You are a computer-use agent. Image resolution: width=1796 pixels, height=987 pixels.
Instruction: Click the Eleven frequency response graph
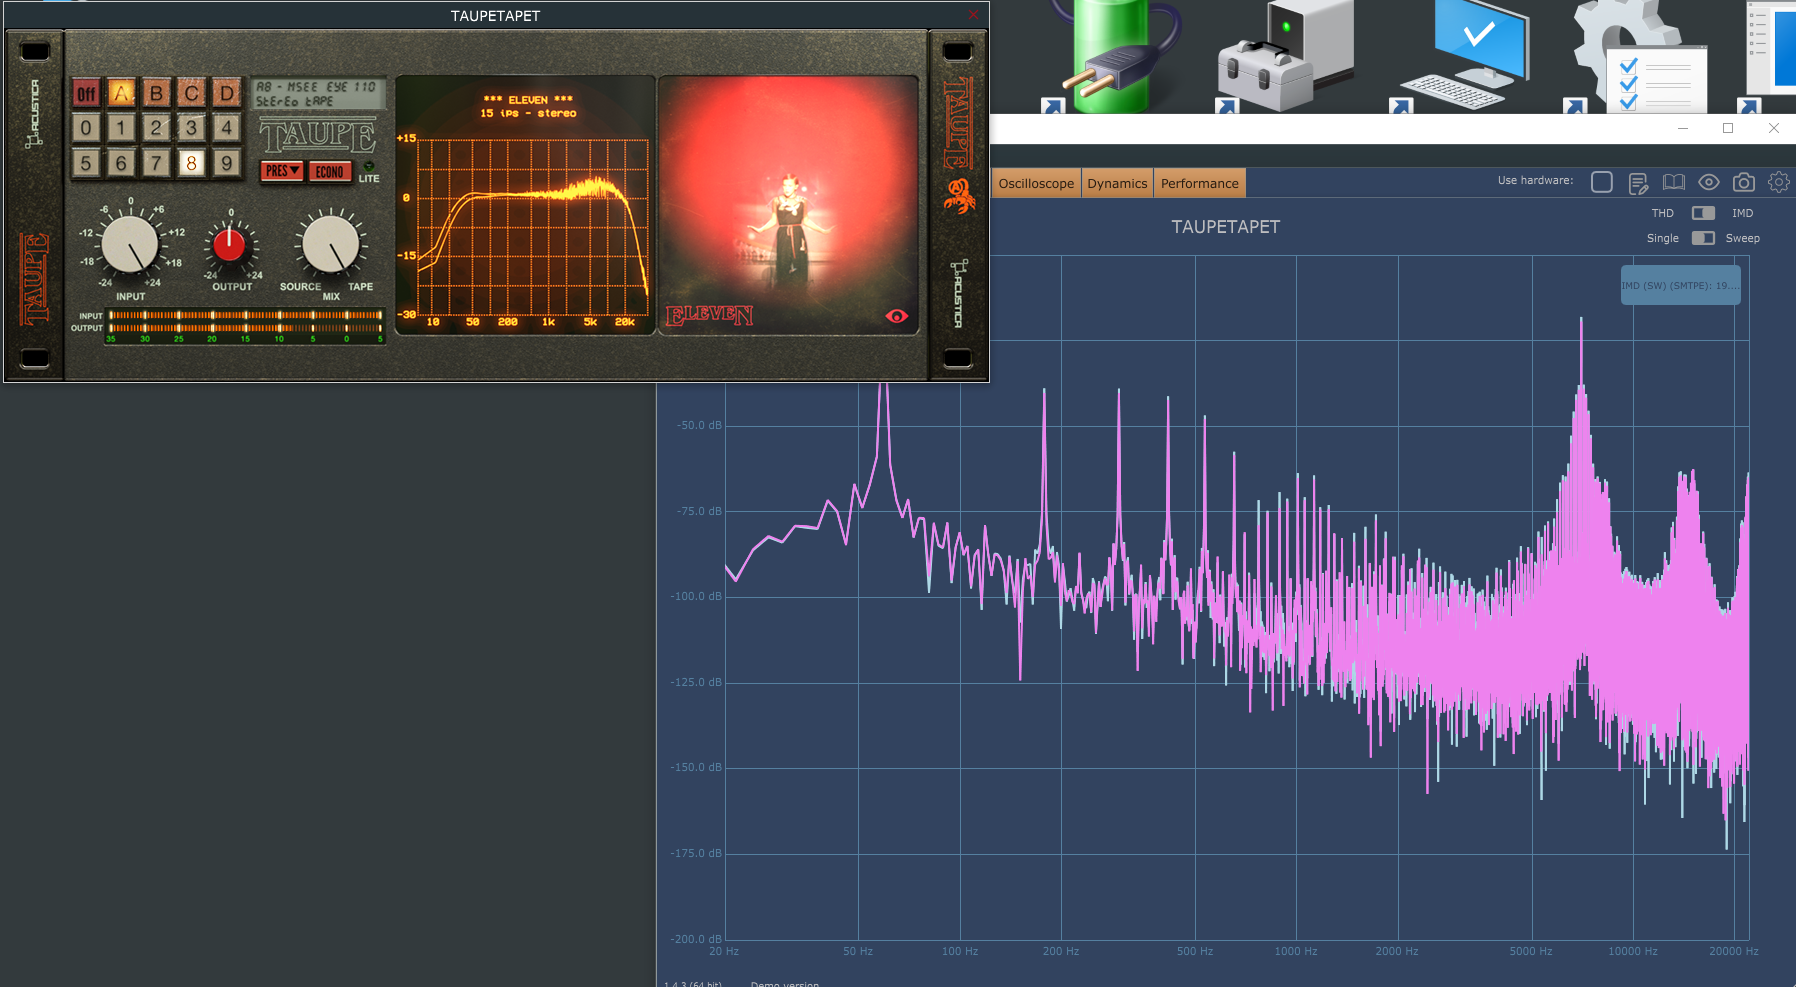tap(525, 205)
